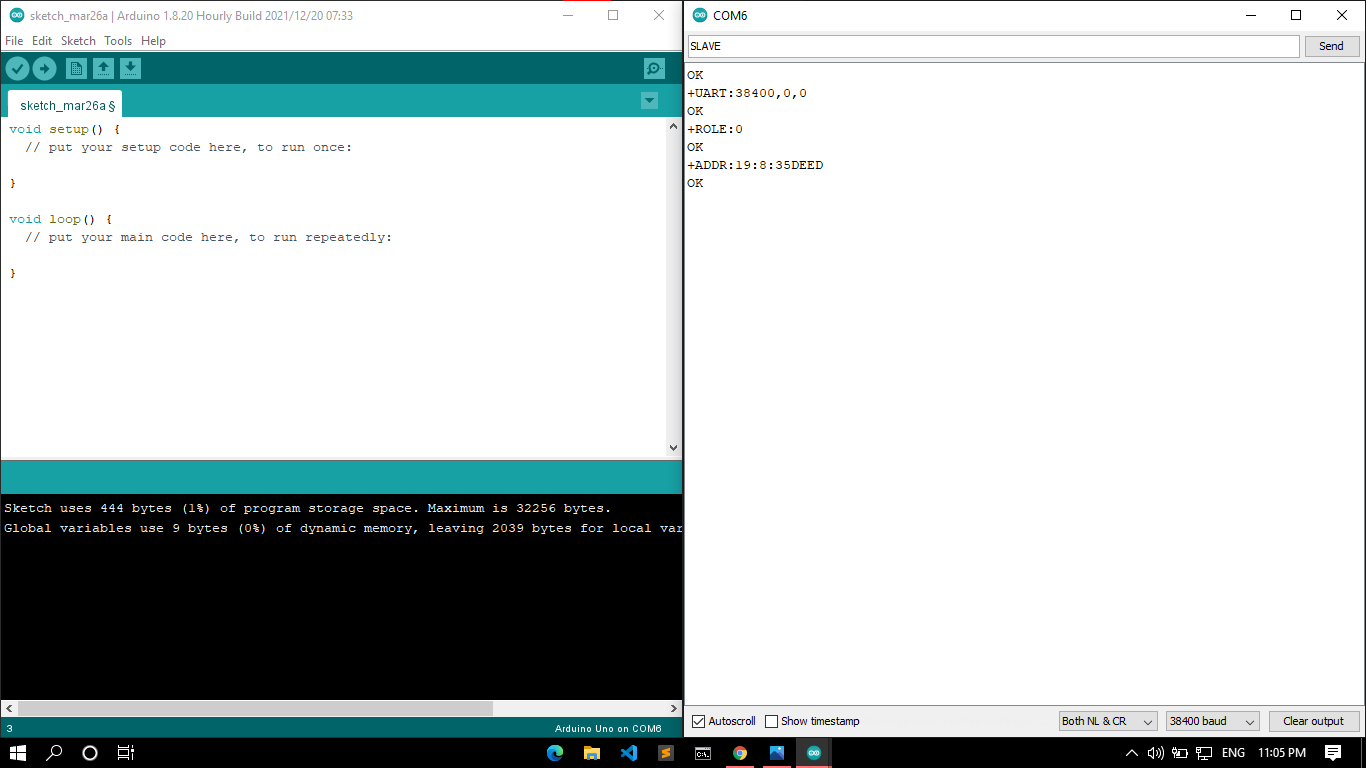Click the 11:05 PM taskbar clock
Image resolution: width=1366 pixels, height=768 pixels.
click(x=1282, y=752)
